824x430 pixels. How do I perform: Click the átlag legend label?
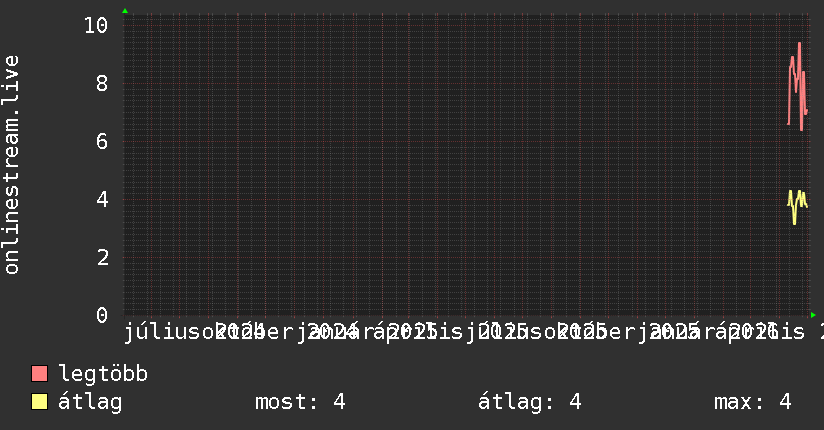tap(90, 402)
